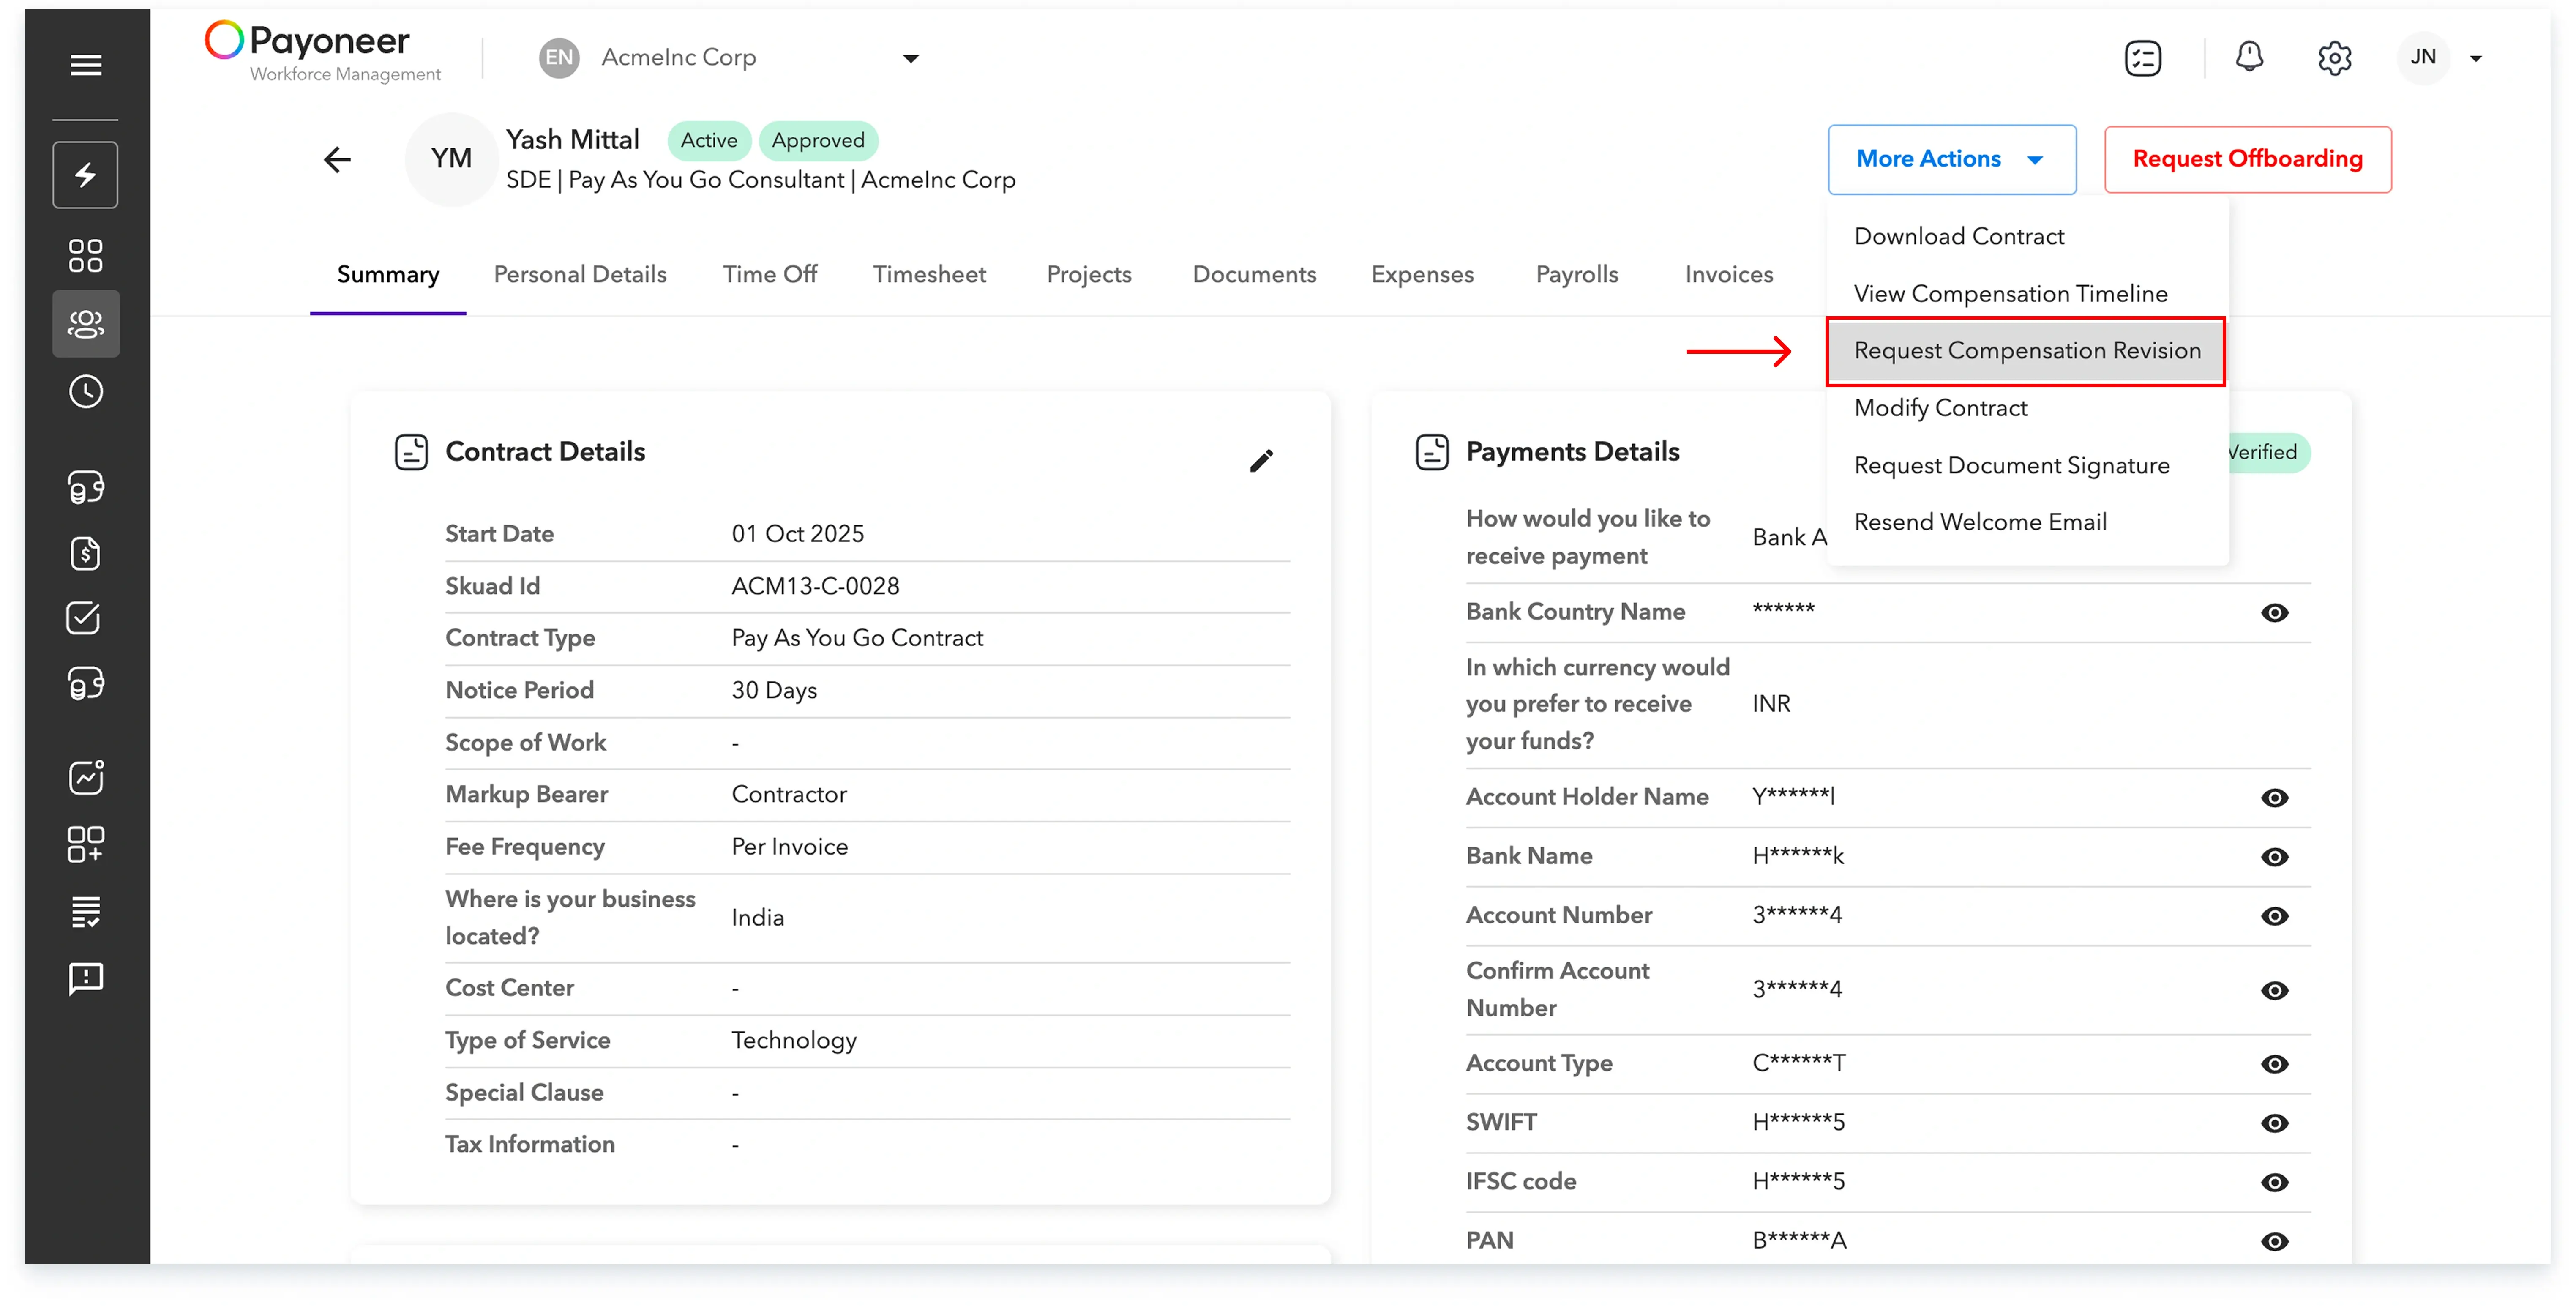Open the notifications bell
Image resolution: width=2576 pixels, height=1306 pixels.
point(2249,57)
